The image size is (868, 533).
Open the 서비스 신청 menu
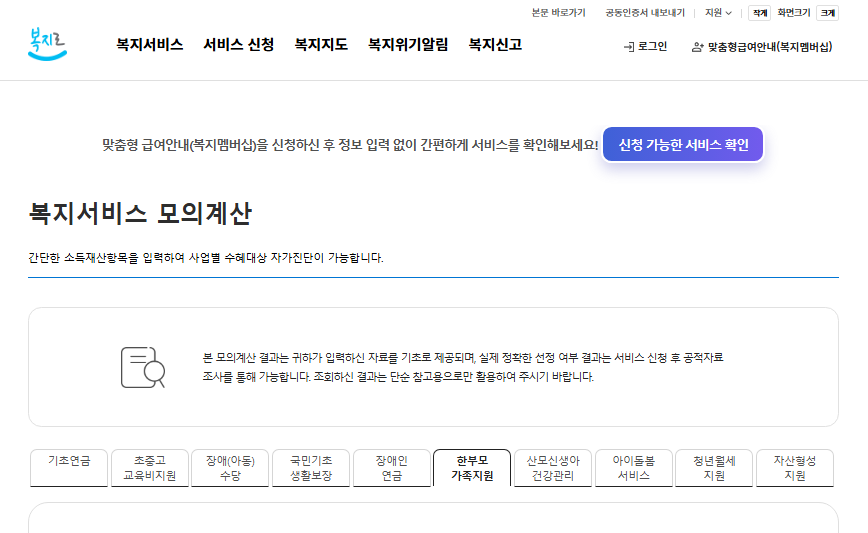[x=239, y=45]
